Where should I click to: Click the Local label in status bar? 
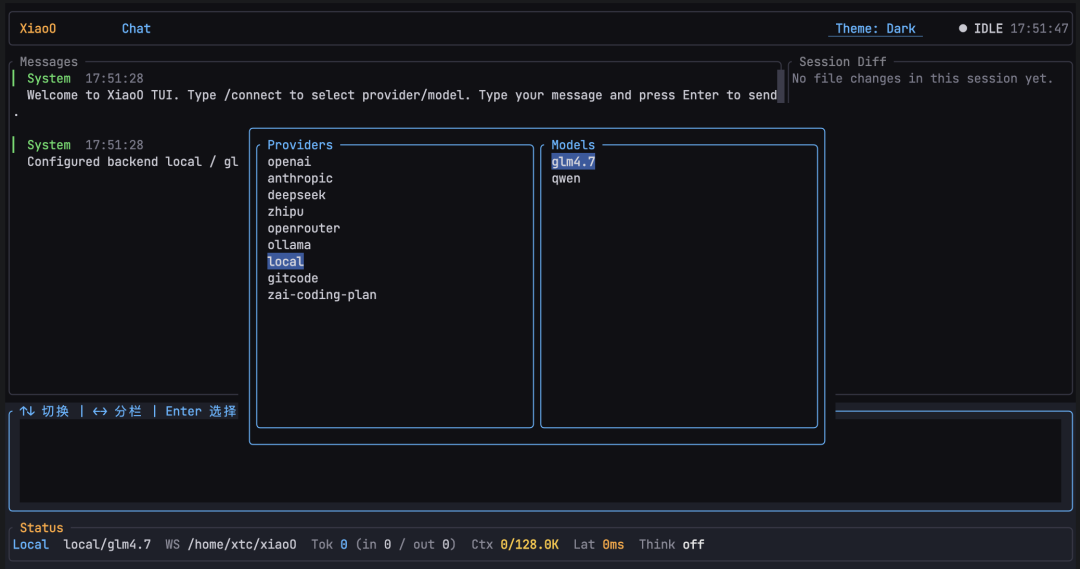[x=30, y=544]
